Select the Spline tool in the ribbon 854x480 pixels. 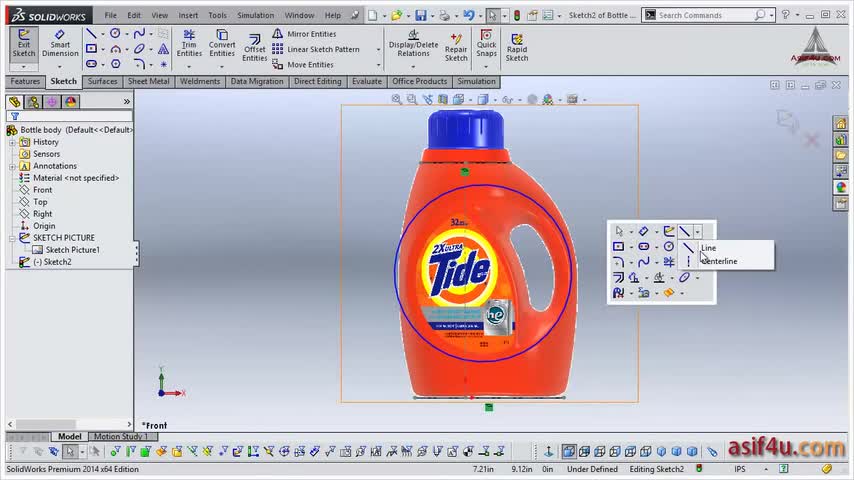(139, 34)
